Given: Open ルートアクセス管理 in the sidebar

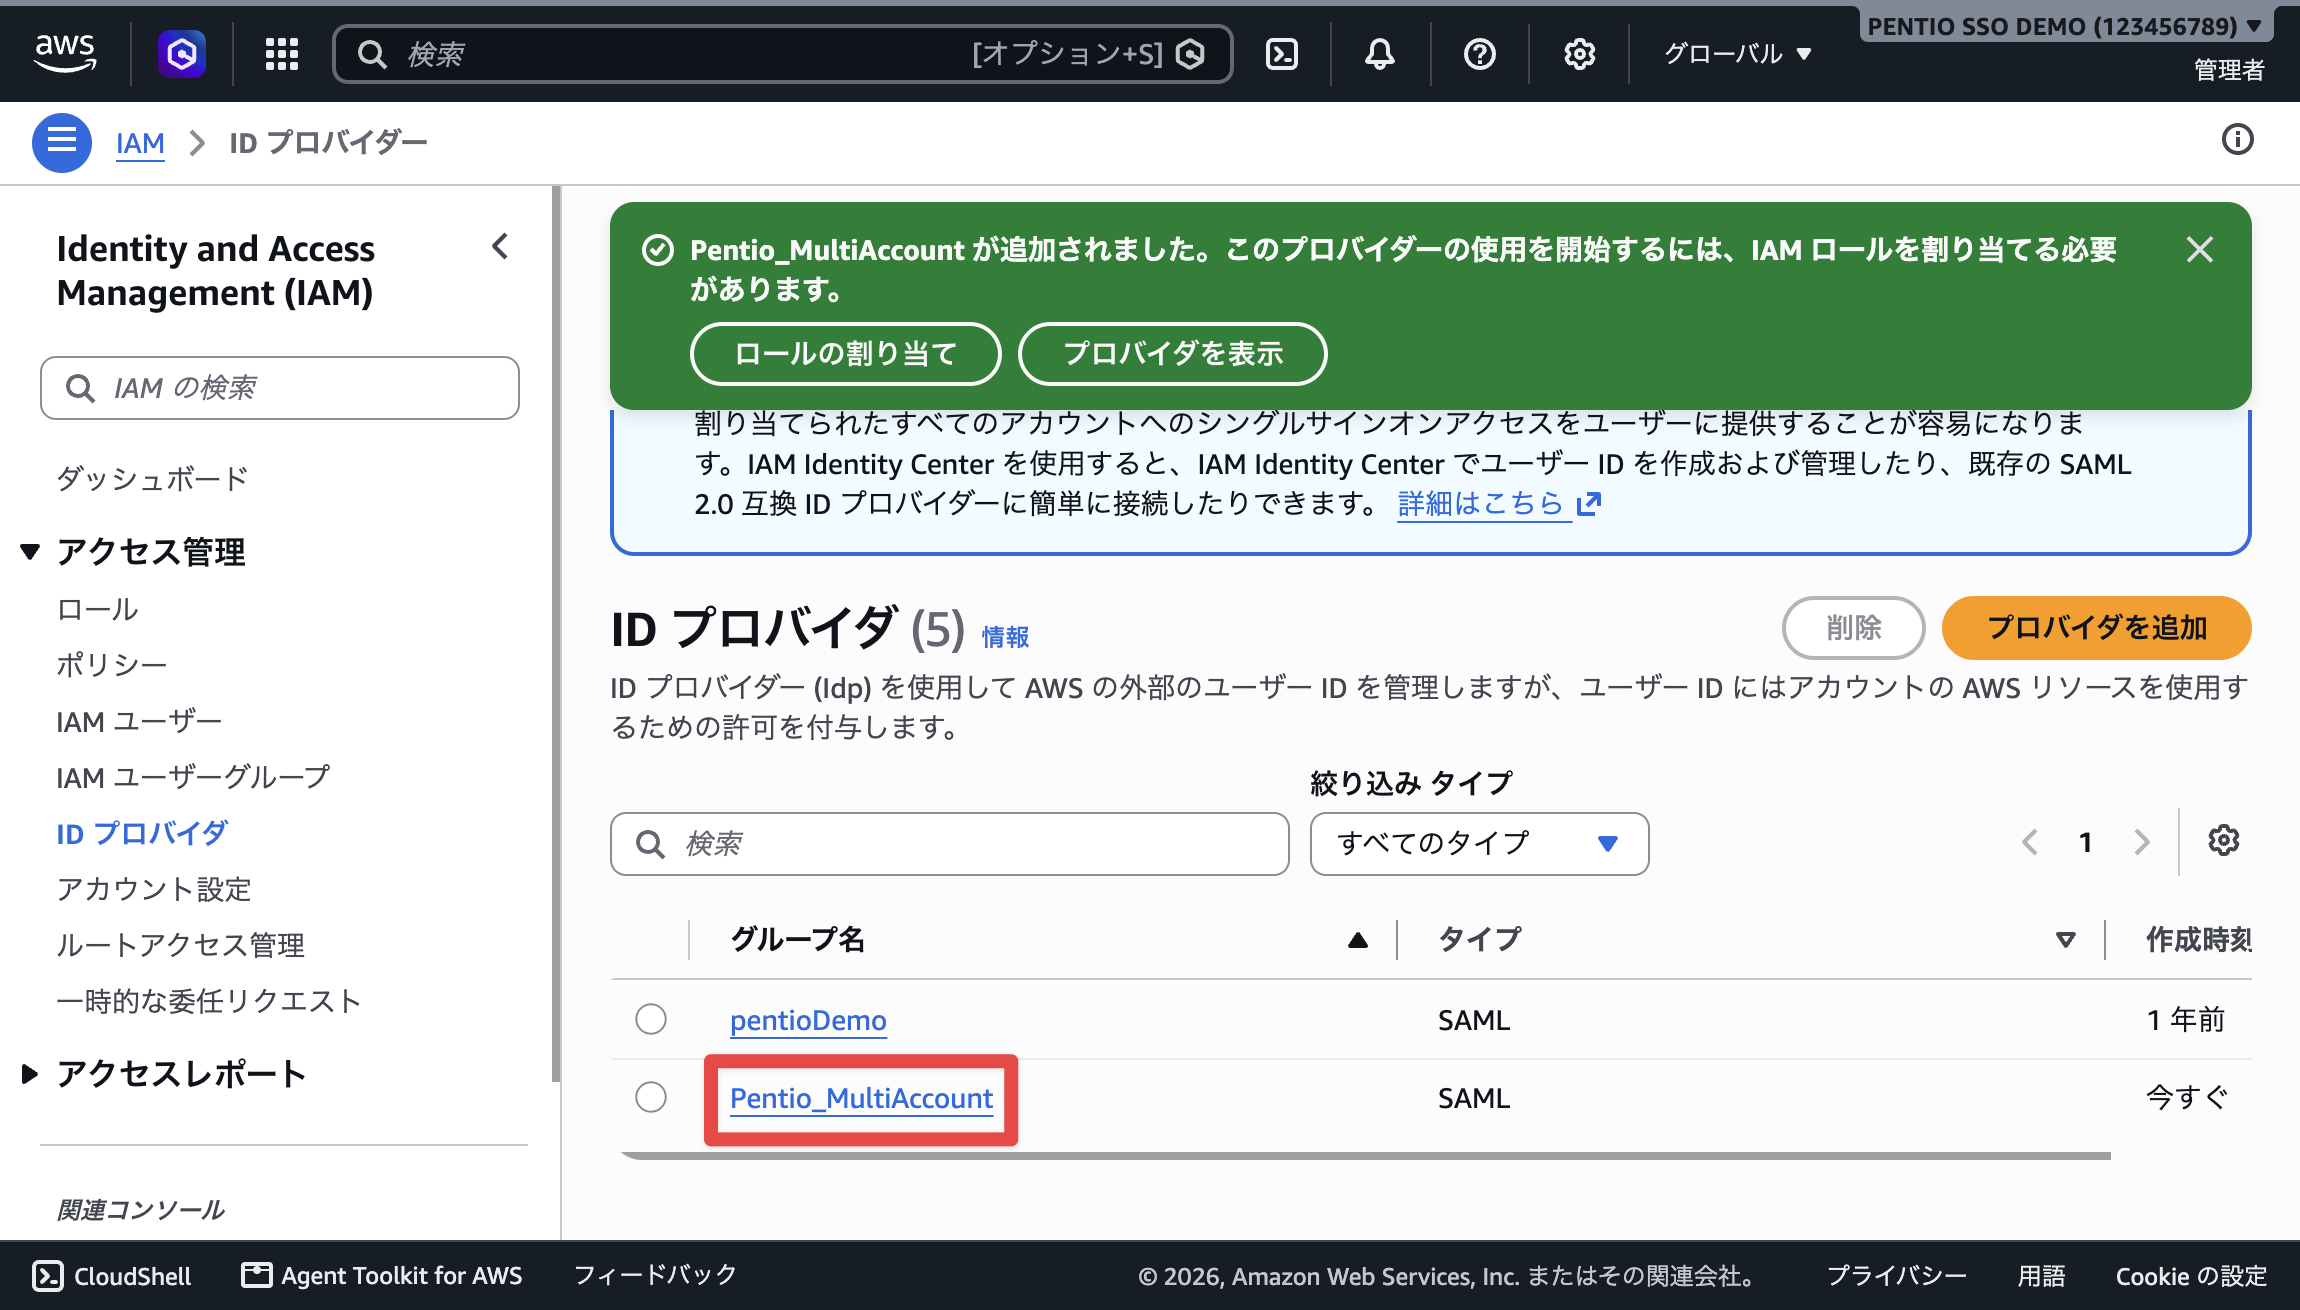Looking at the screenshot, I should tap(181, 945).
